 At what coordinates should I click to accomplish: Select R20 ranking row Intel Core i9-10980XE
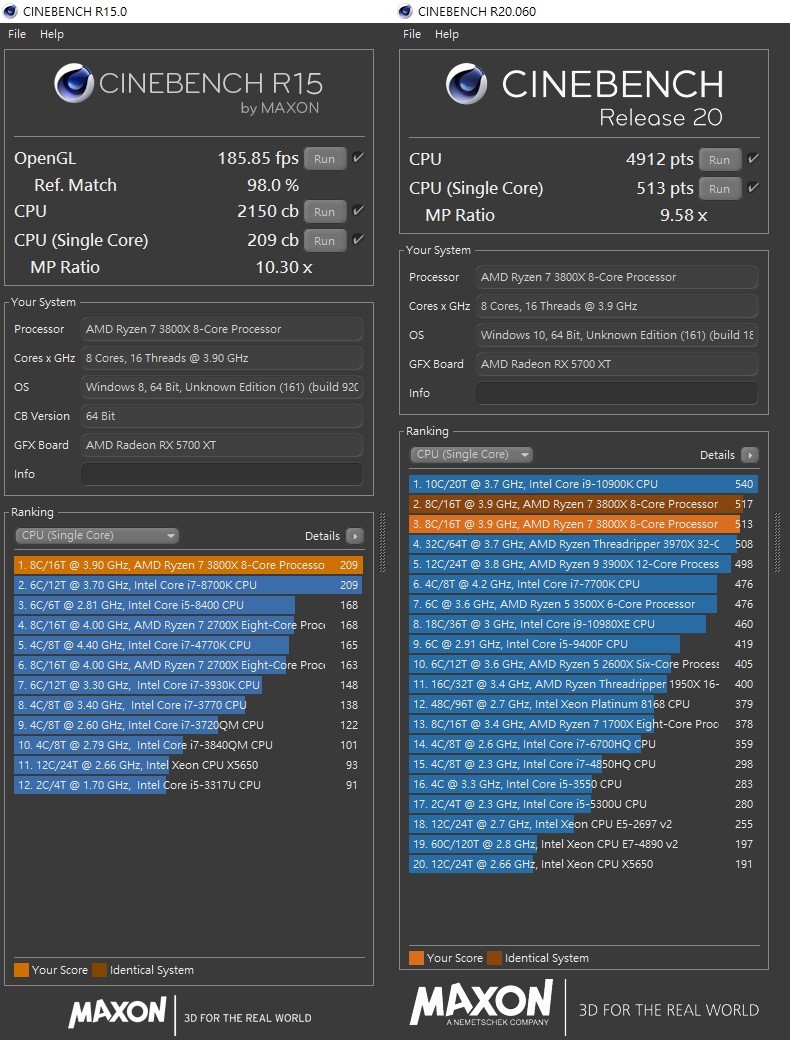[584, 624]
